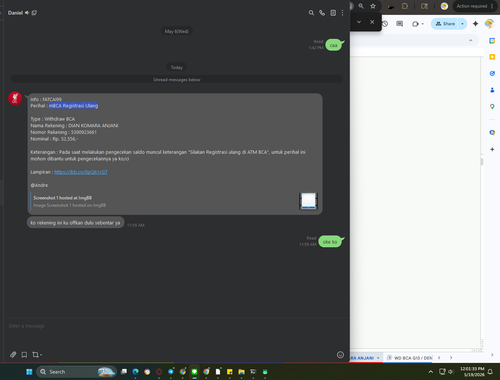Open the ImgBB screenshot preview thumbnail
Screen dimensions: 500x380
308,201
